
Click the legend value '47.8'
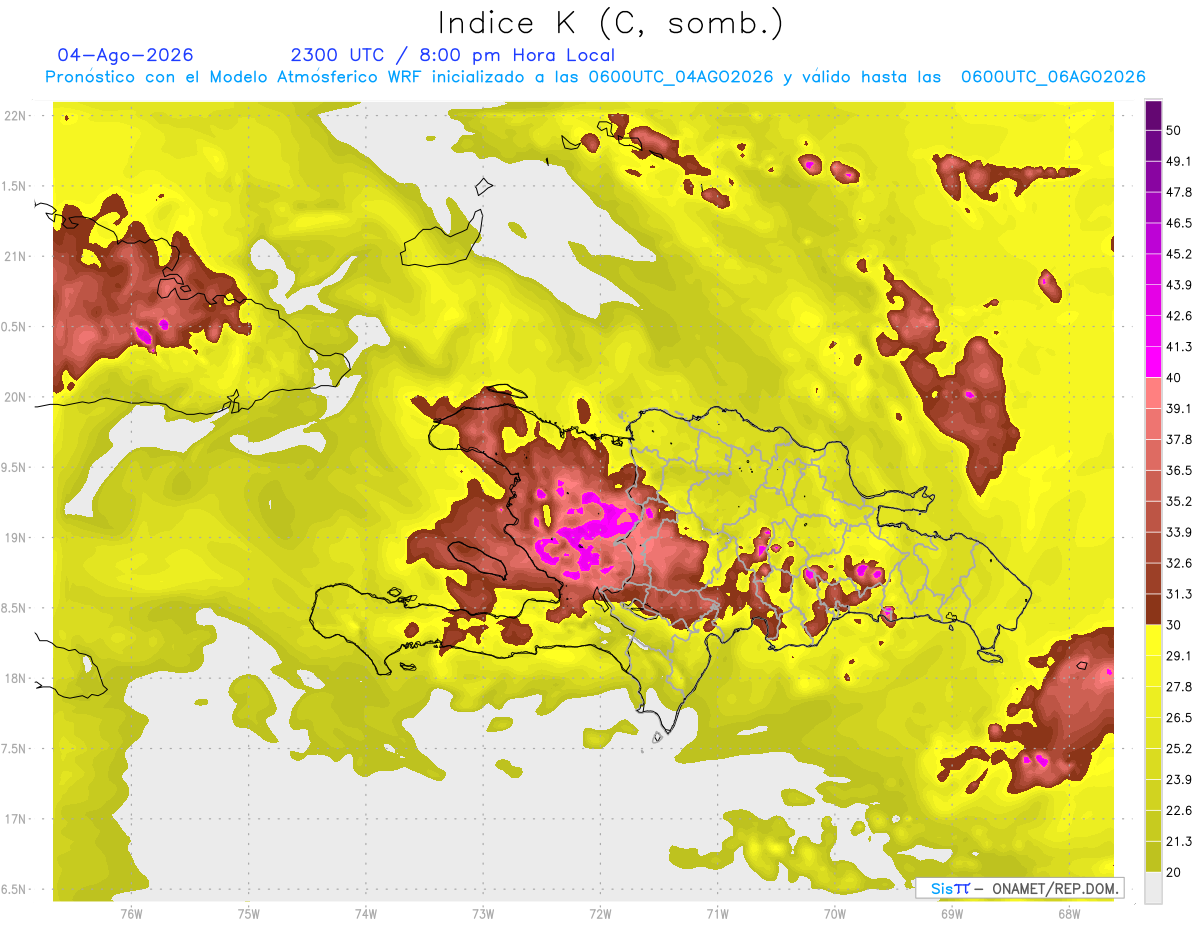pyautogui.click(x=1180, y=192)
